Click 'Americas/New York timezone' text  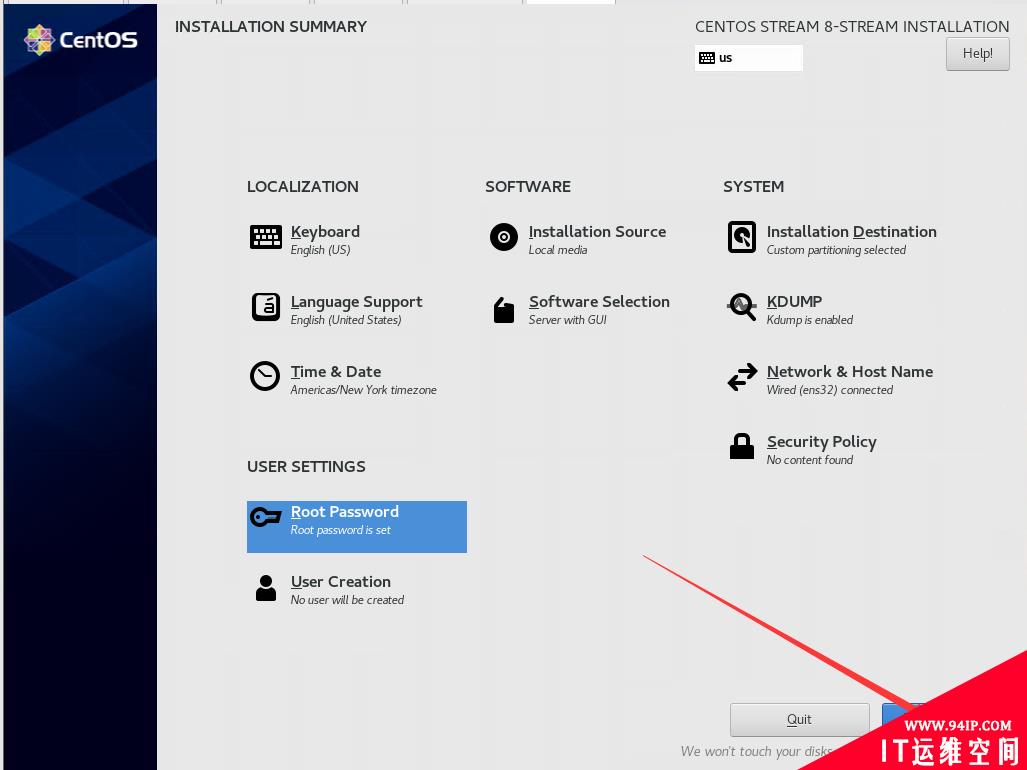tap(364, 390)
